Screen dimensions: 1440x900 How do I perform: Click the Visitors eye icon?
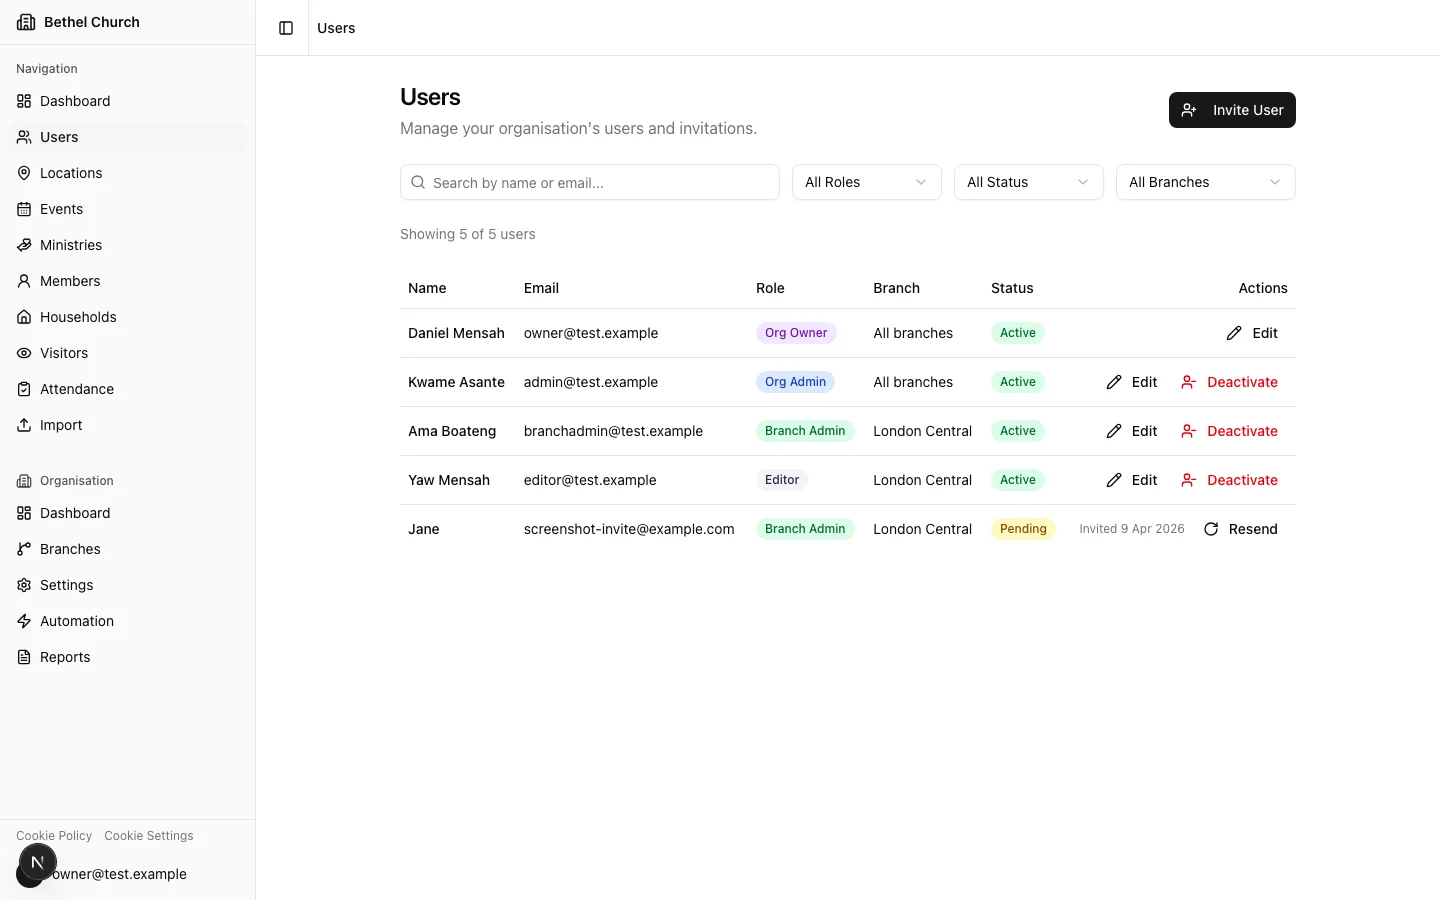[x=24, y=353]
